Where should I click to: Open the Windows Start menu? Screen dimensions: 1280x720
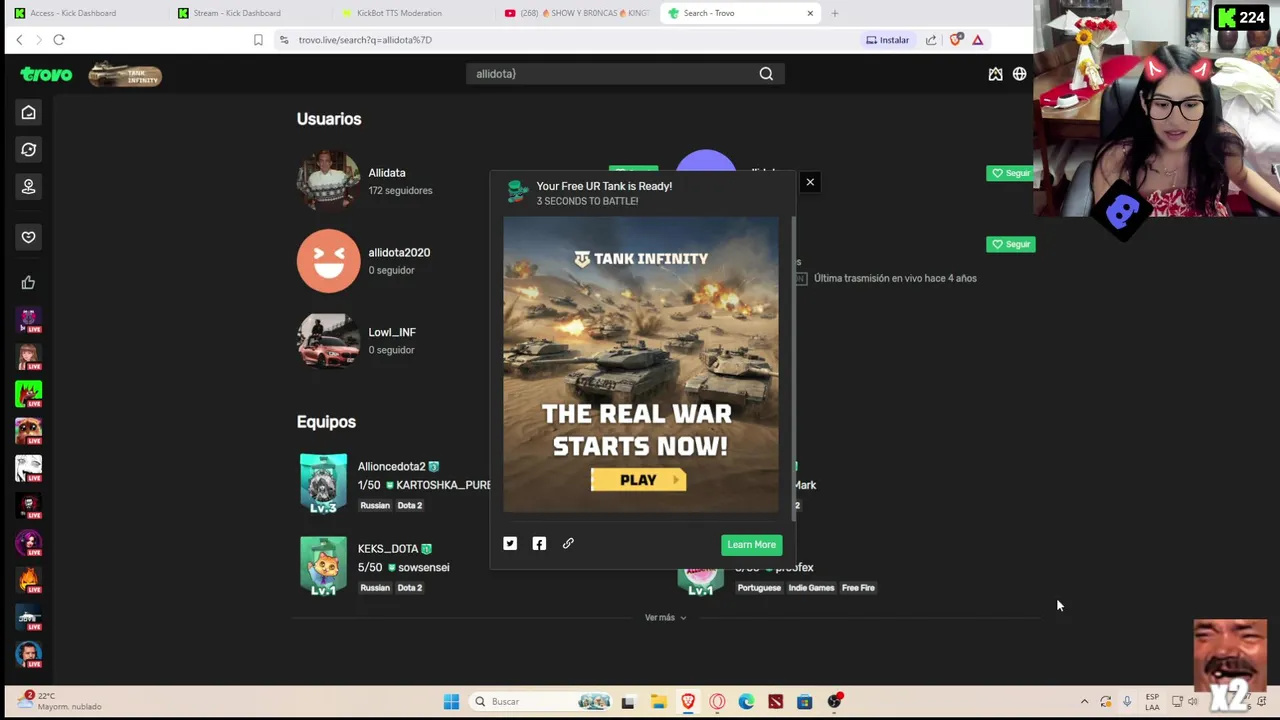pos(451,702)
